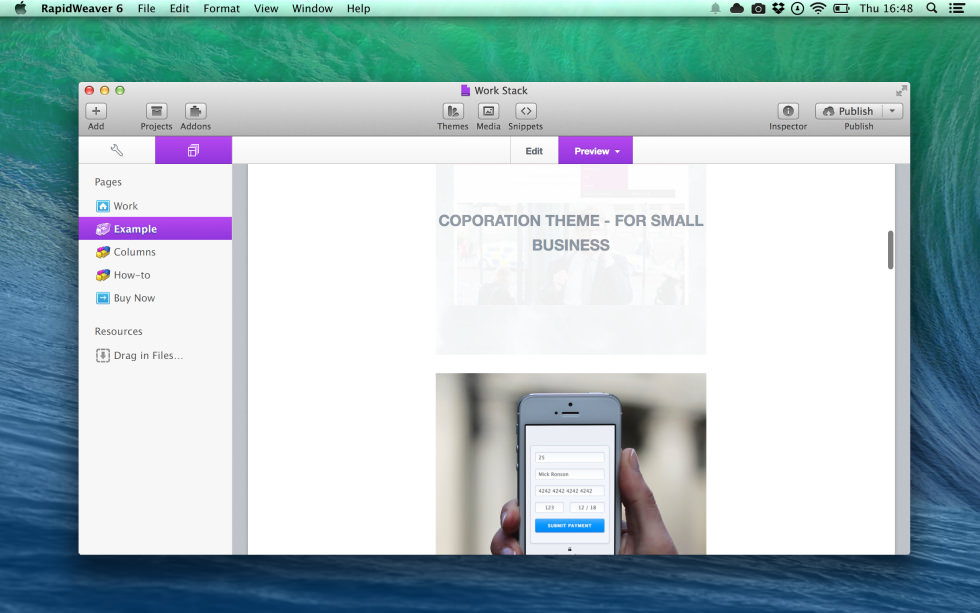Click the Coporation Theme heading text

click(571, 232)
